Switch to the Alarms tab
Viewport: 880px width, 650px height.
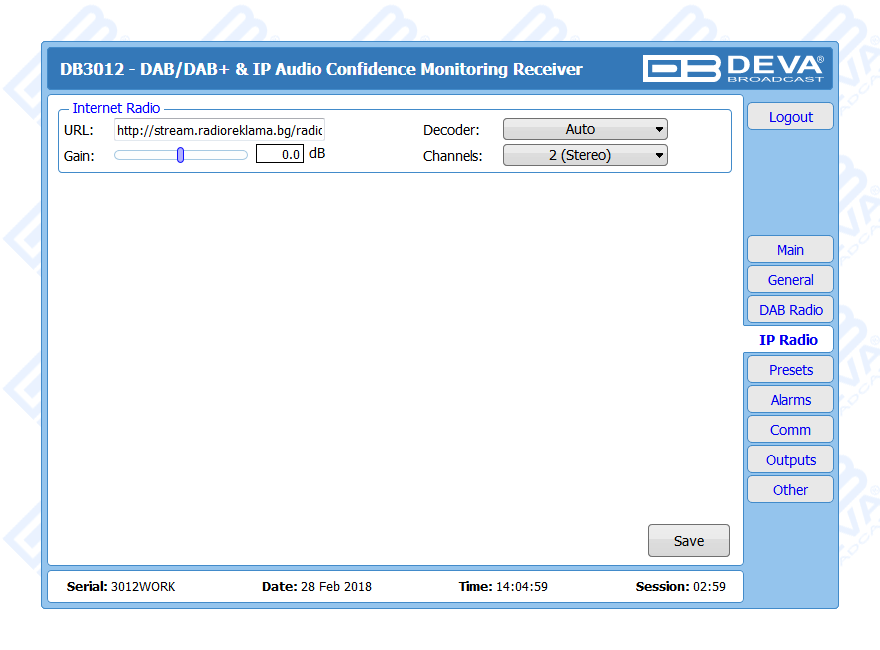tap(790, 400)
